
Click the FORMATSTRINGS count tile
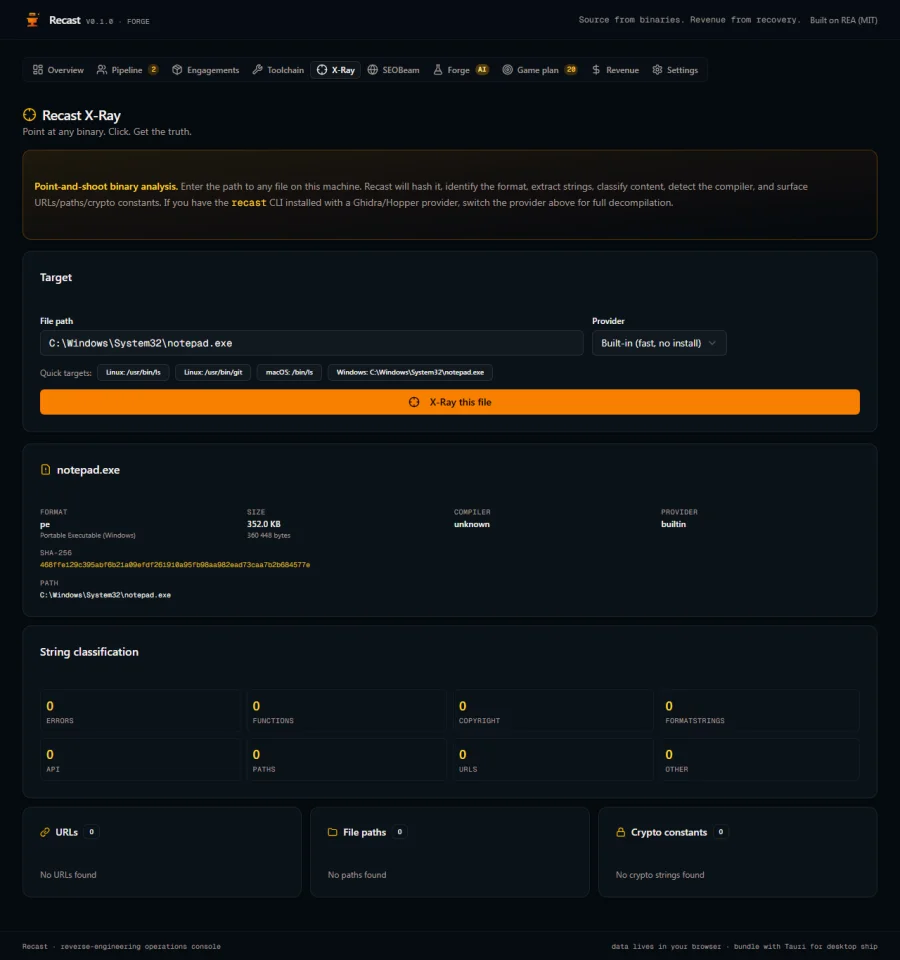(x=759, y=711)
